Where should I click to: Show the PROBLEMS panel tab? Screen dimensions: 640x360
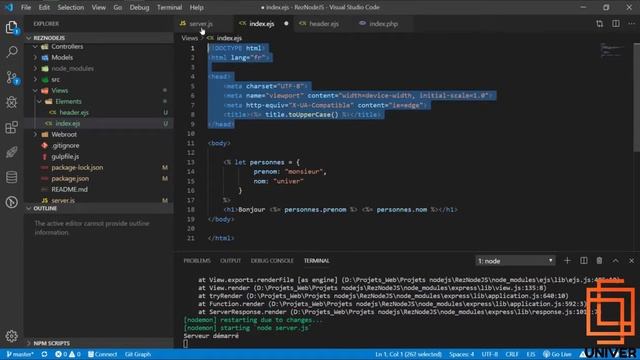(x=197, y=261)
